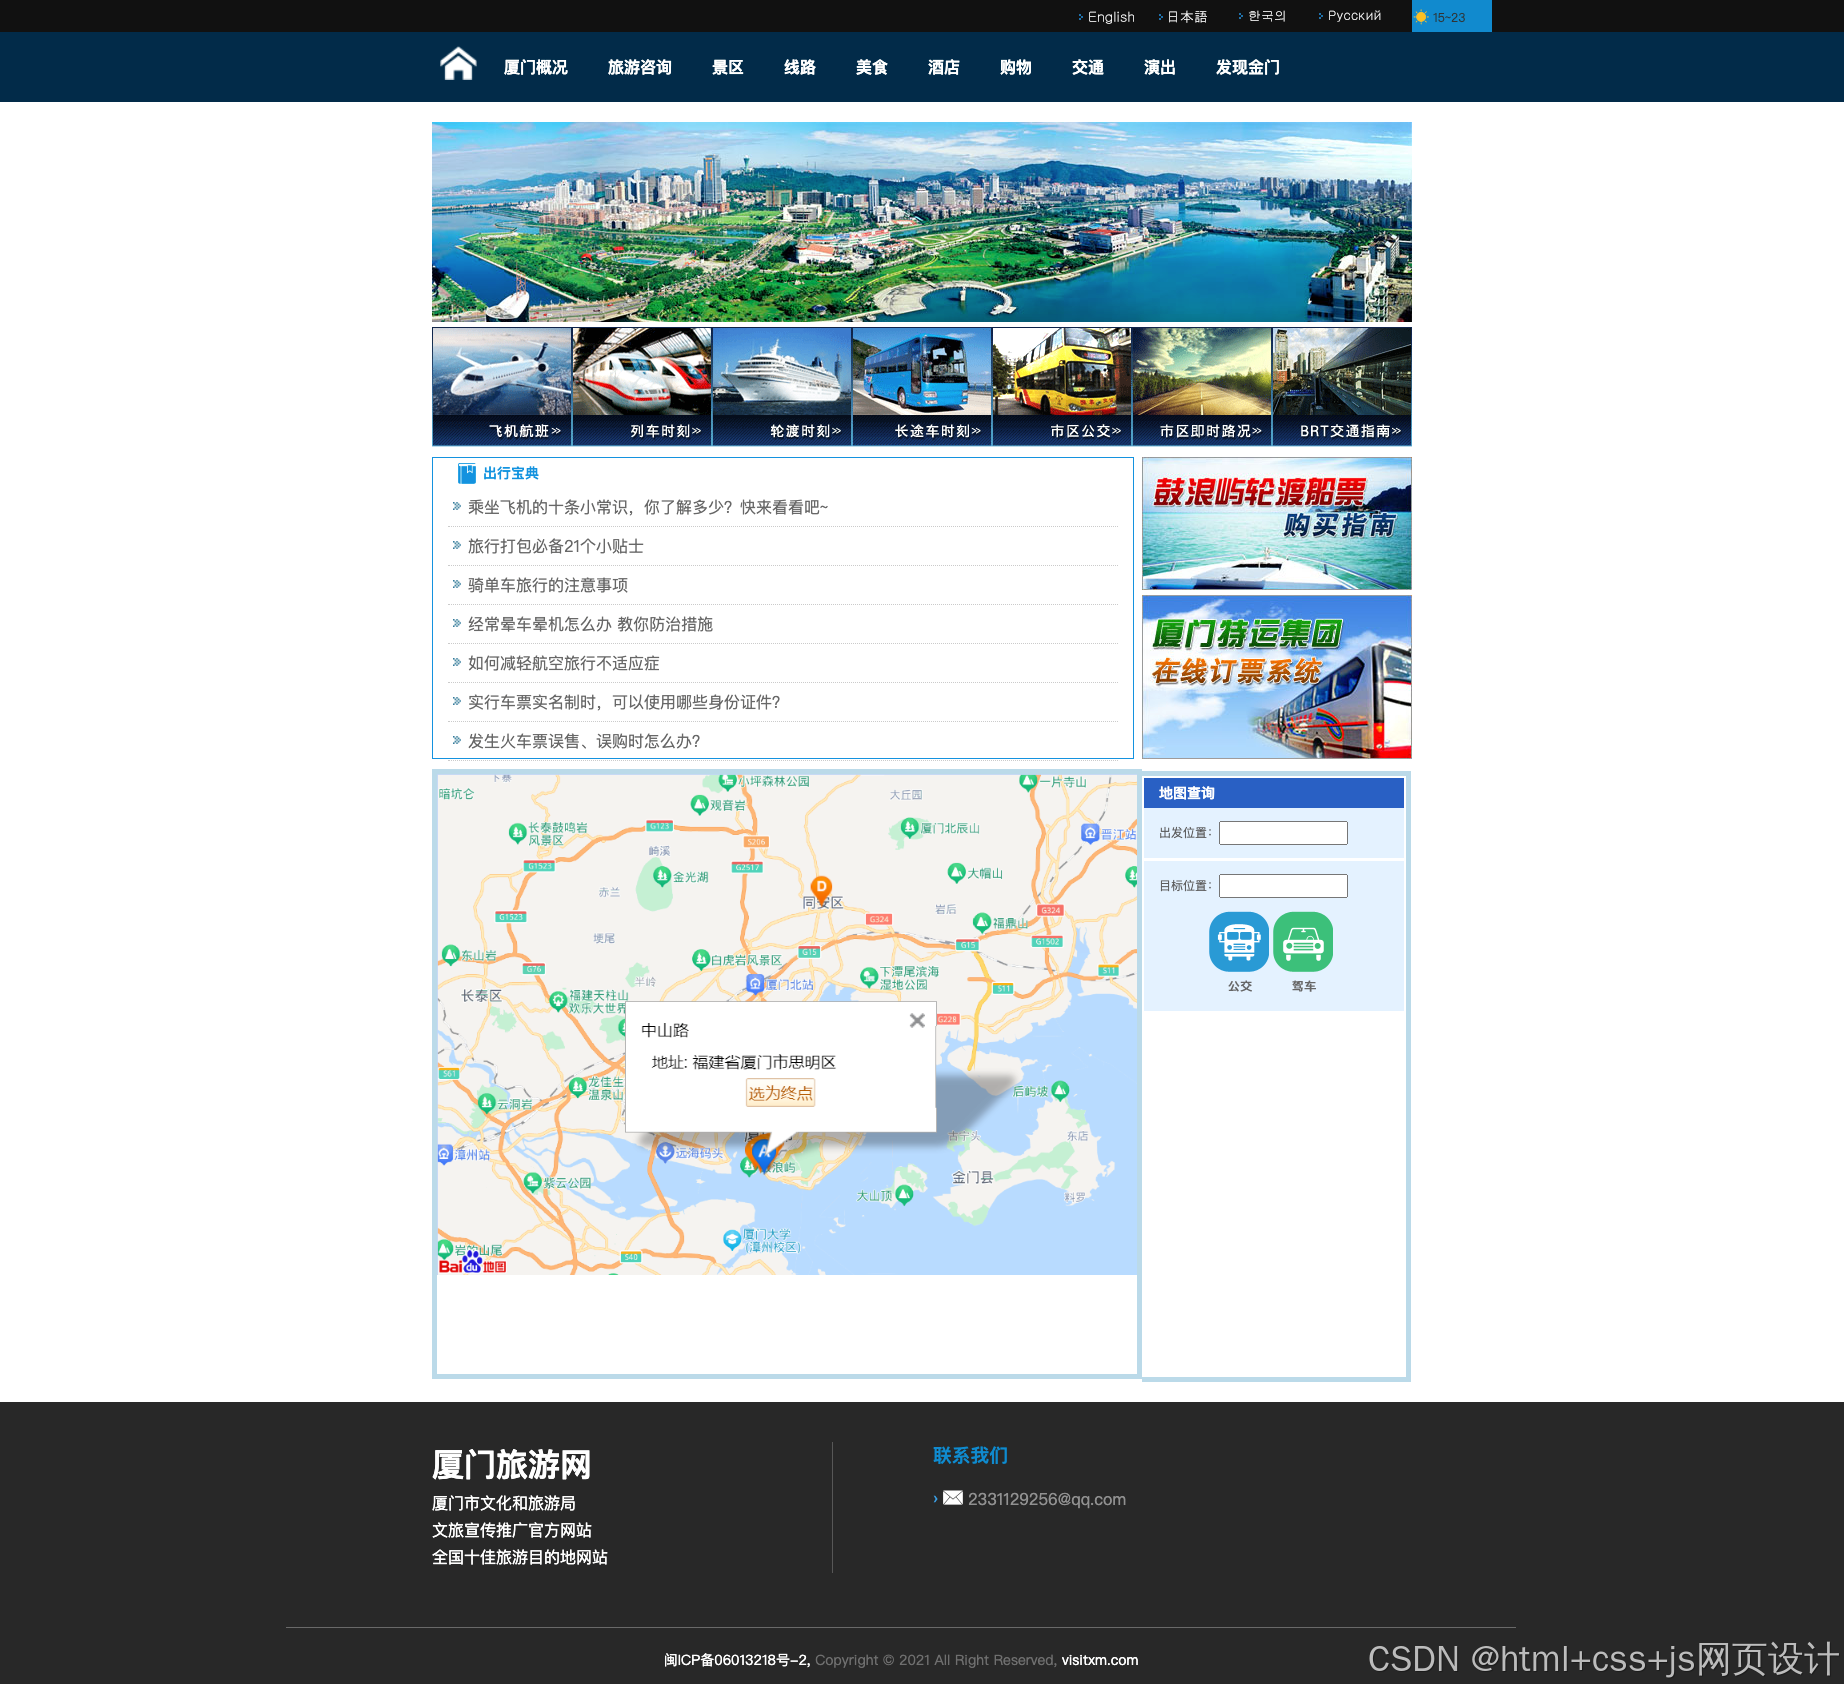Open the 酒店 navigation item
Image resolution: width=1844 pixels, height=1692 pixels.
[943, 67]
